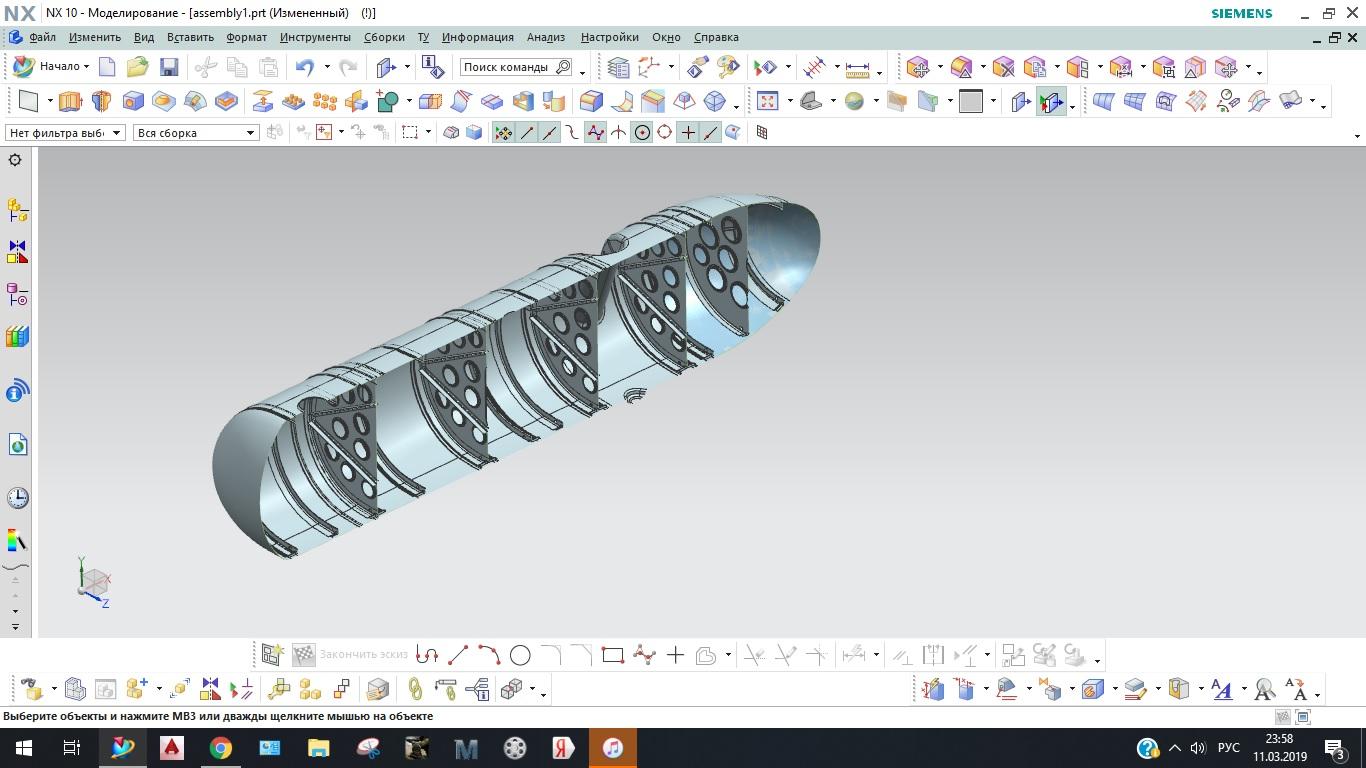Open the Анализ menu
1366x768 pixels.
pos(545,37)
